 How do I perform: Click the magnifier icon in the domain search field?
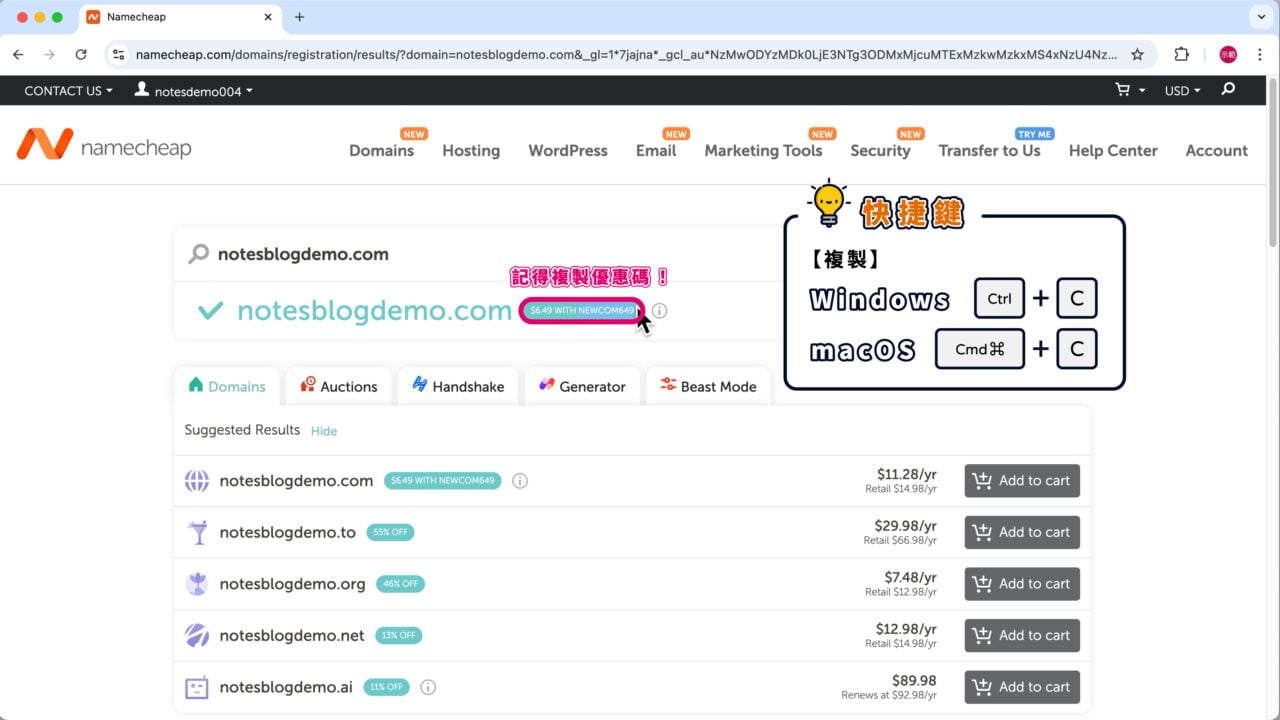click(x=198, y=254)
